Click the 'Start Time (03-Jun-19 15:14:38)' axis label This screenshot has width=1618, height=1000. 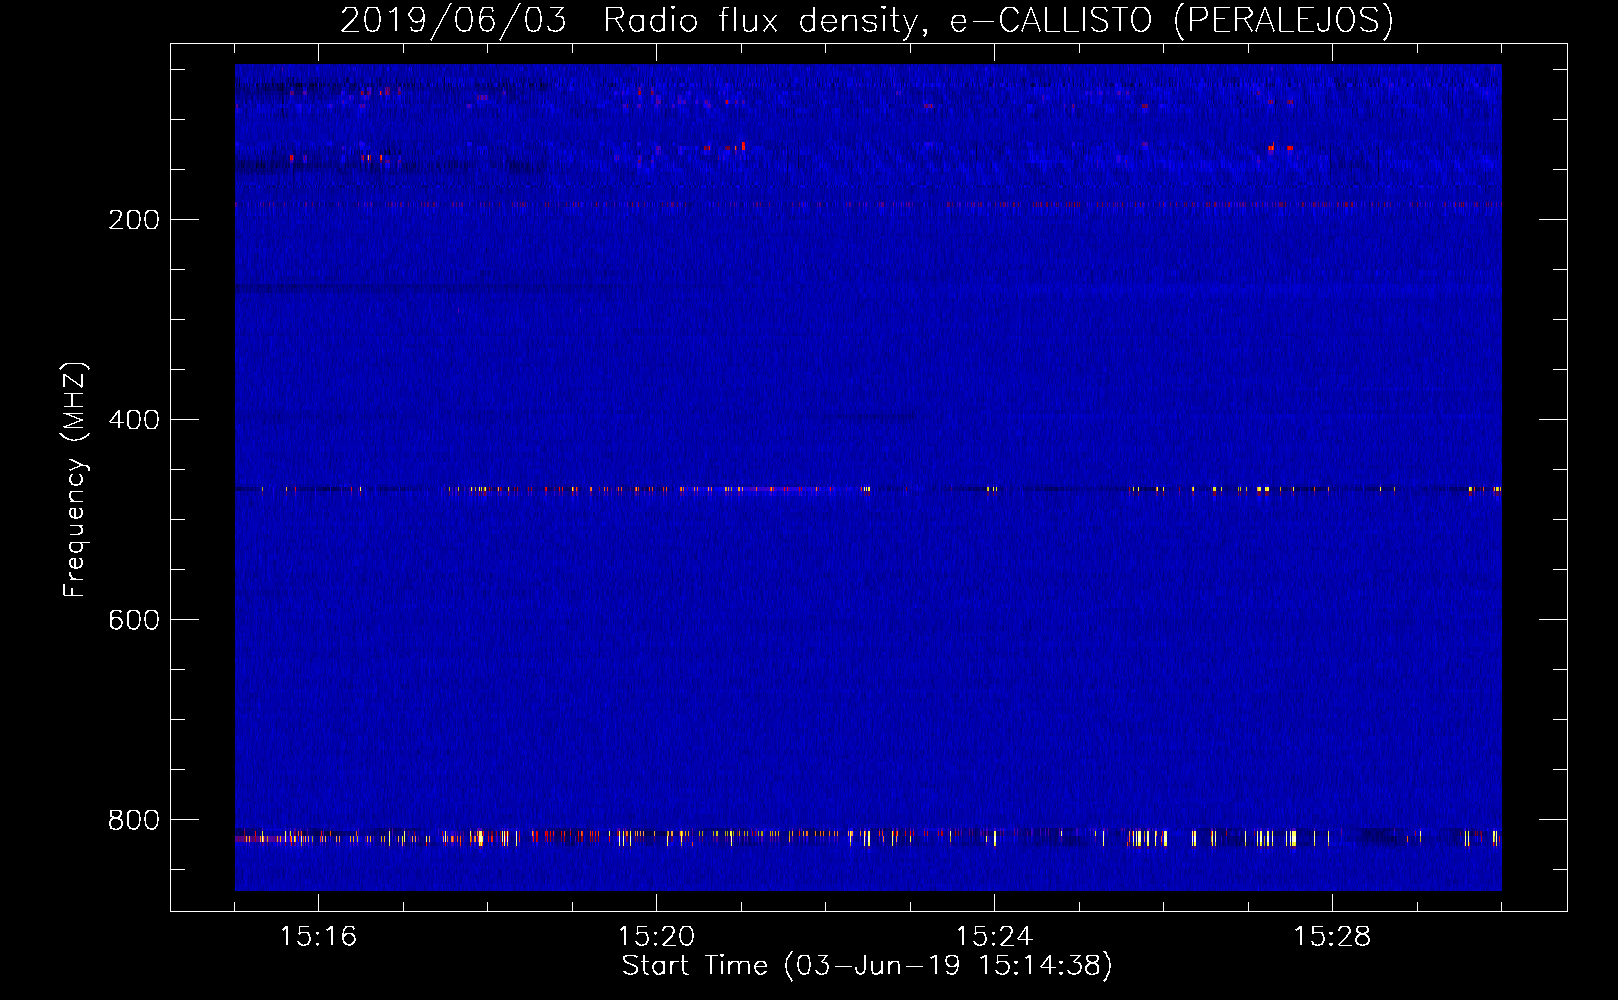pos(867,966)
